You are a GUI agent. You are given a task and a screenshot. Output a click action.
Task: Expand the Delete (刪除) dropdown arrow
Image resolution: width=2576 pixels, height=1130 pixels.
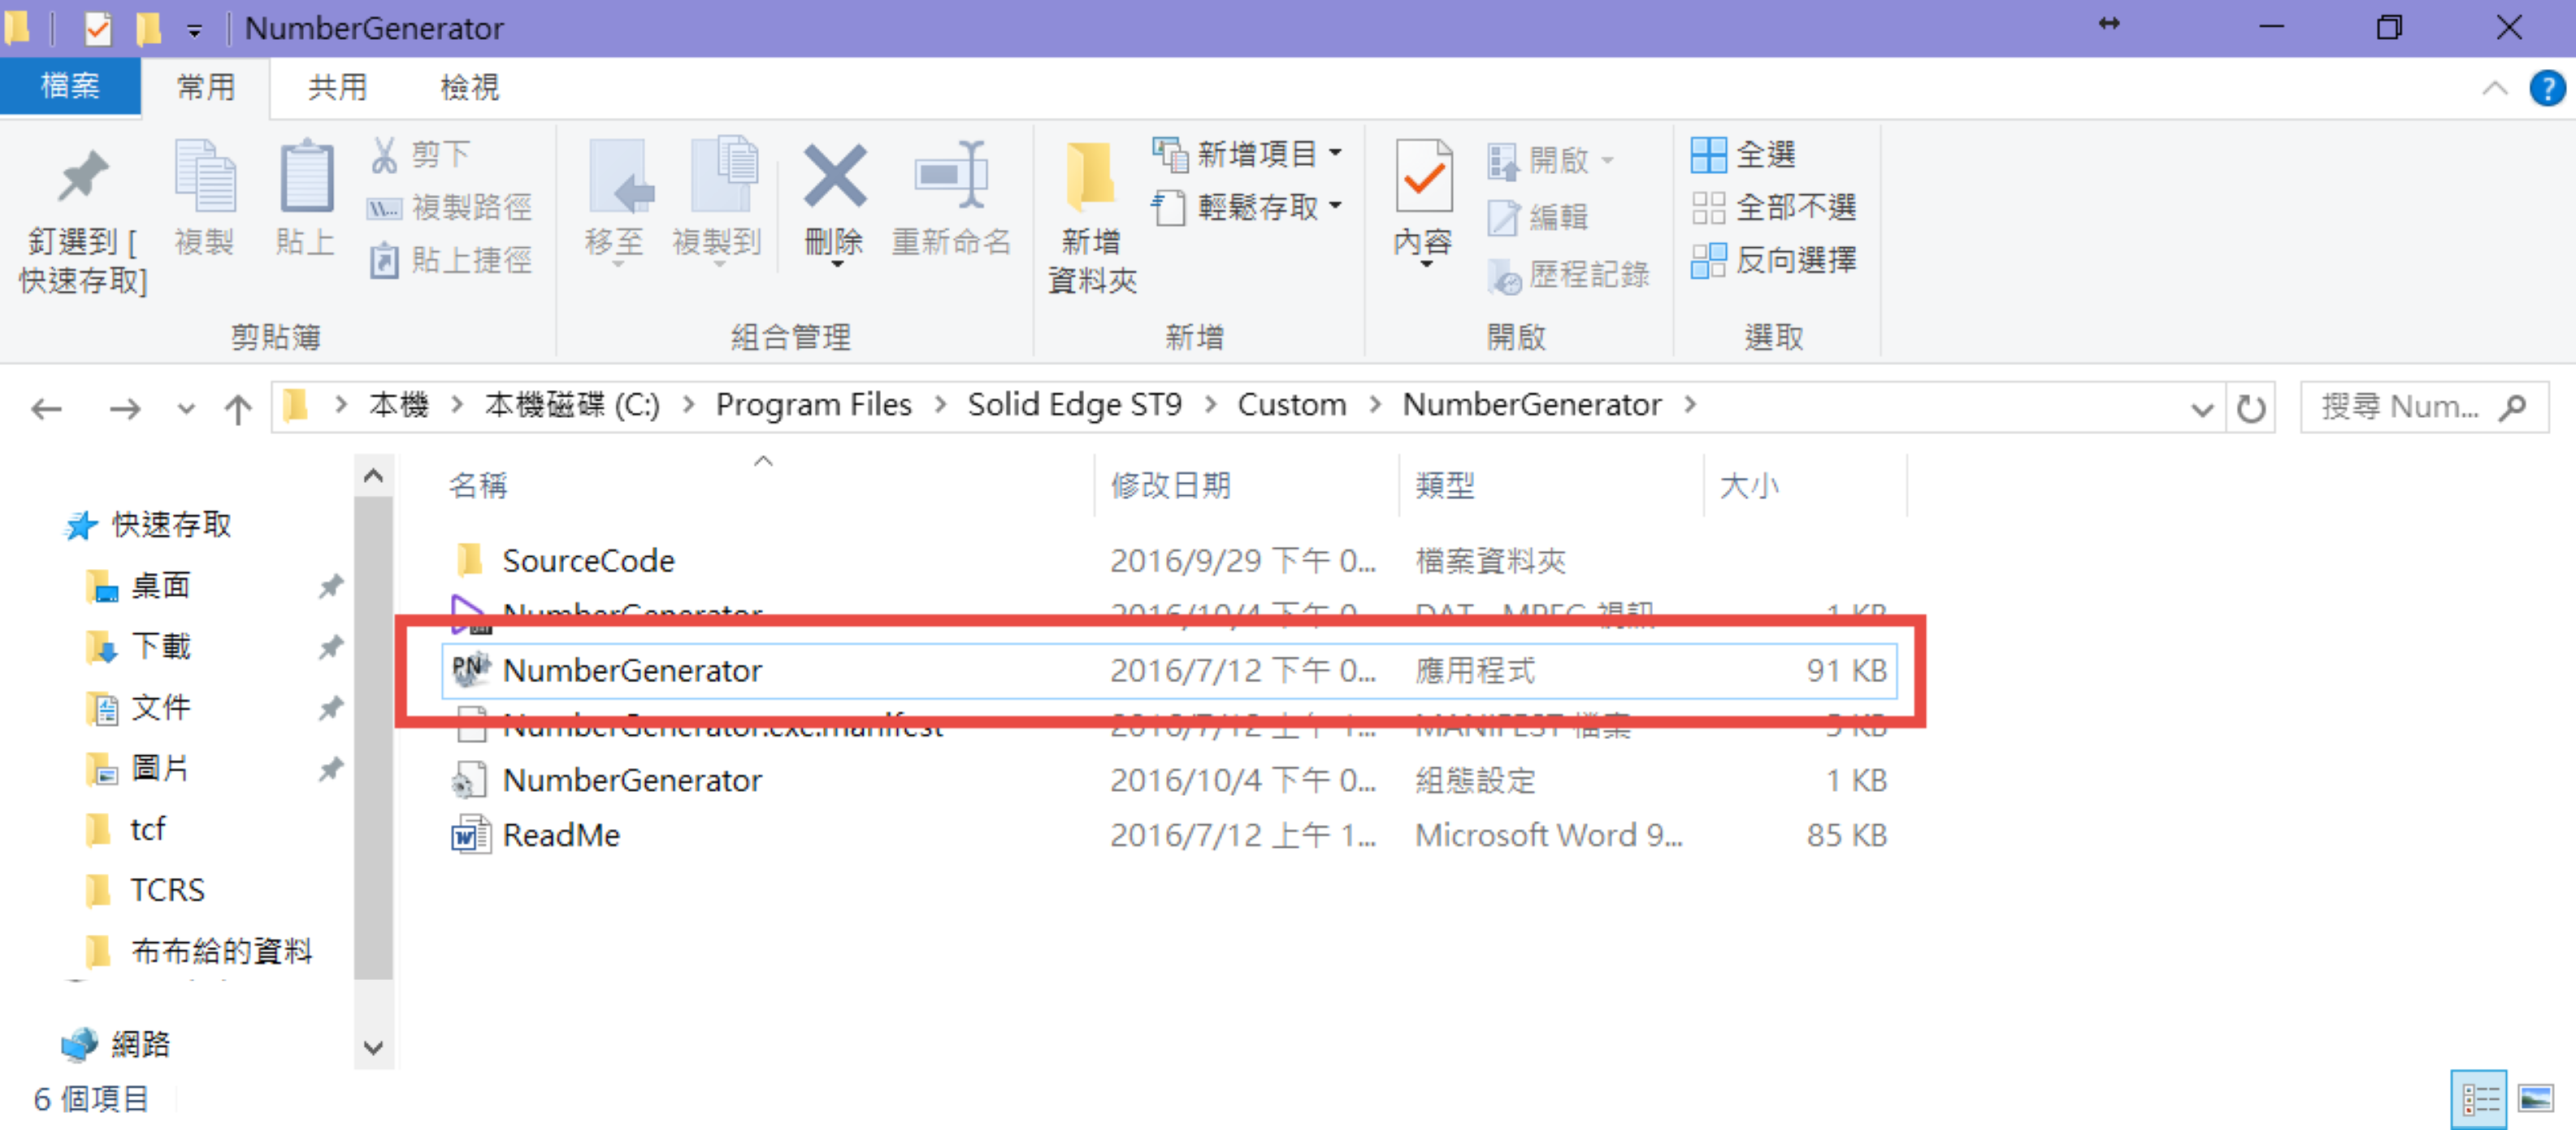click(x=836, y=265)
